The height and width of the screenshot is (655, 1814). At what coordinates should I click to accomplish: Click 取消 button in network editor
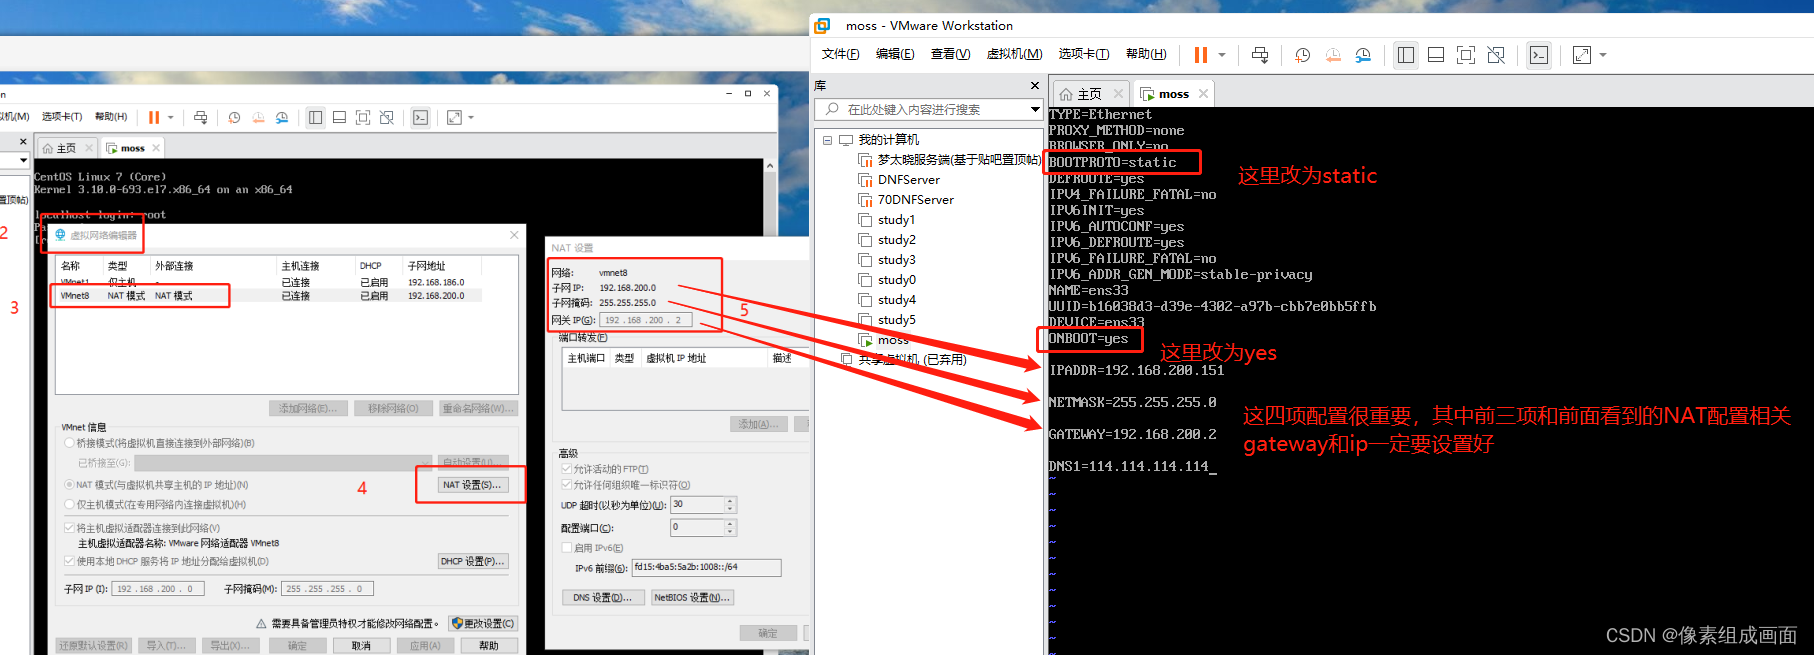pyautogui.click(x=362, y=646)
